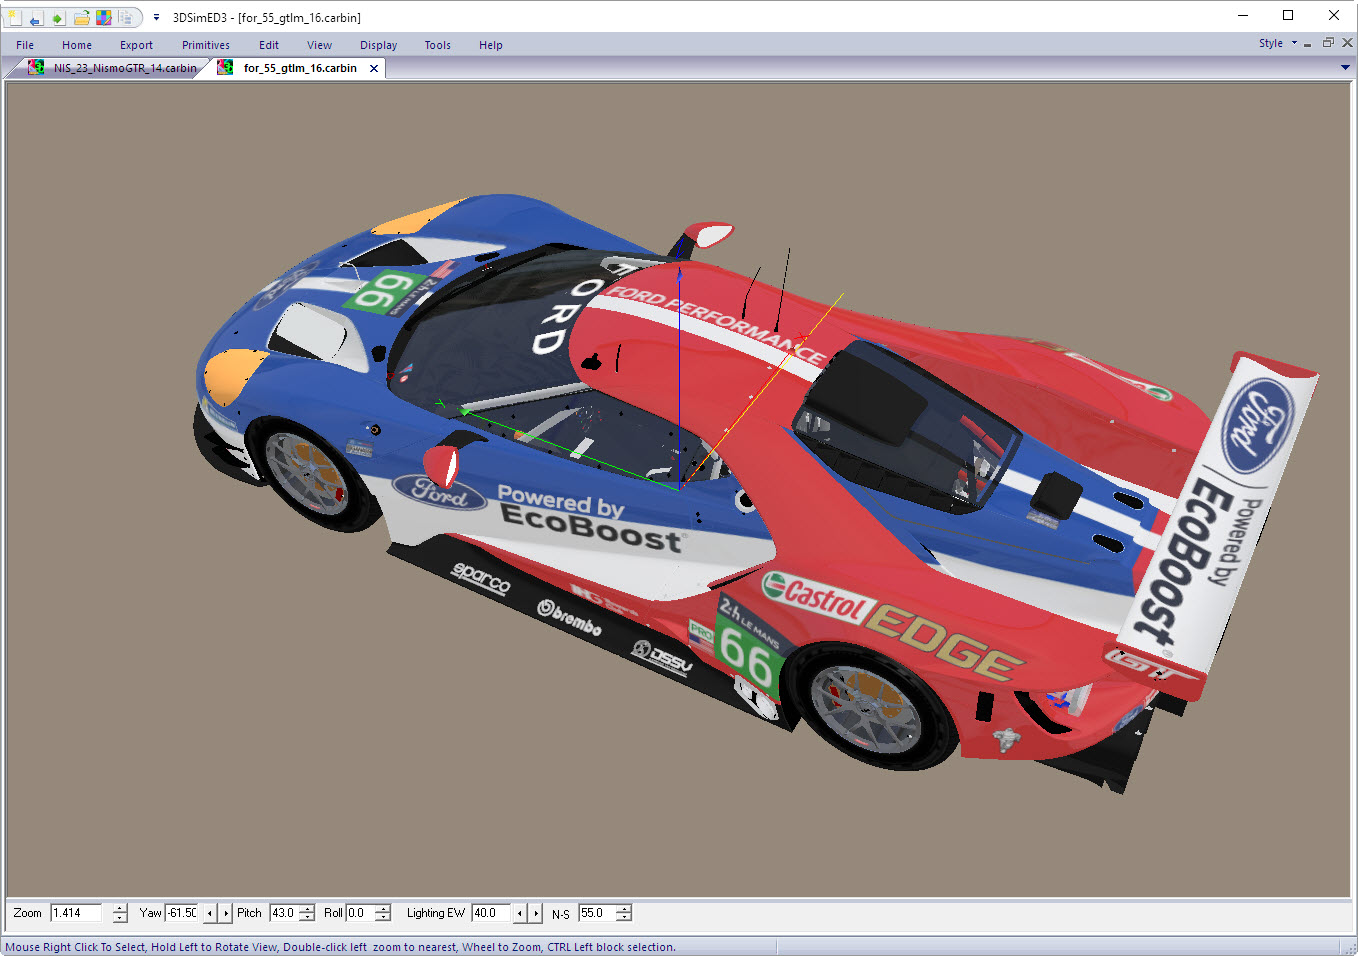Click Lighting EW right arrow button
The height and width of the screenshot is (956, 1358).
pyautogui.click(x=536, y=913)
